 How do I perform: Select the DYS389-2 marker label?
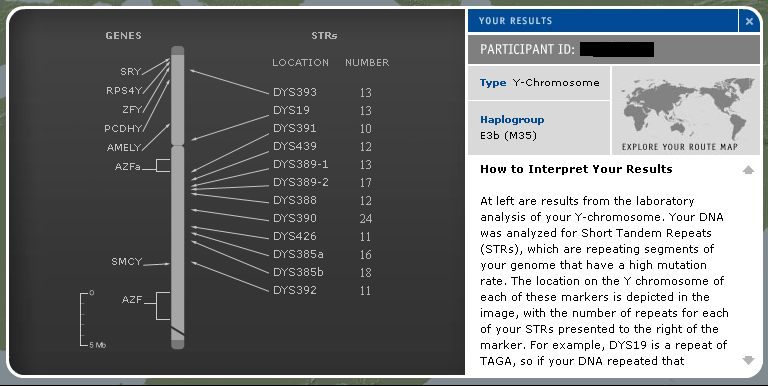(x=301, y=182)
